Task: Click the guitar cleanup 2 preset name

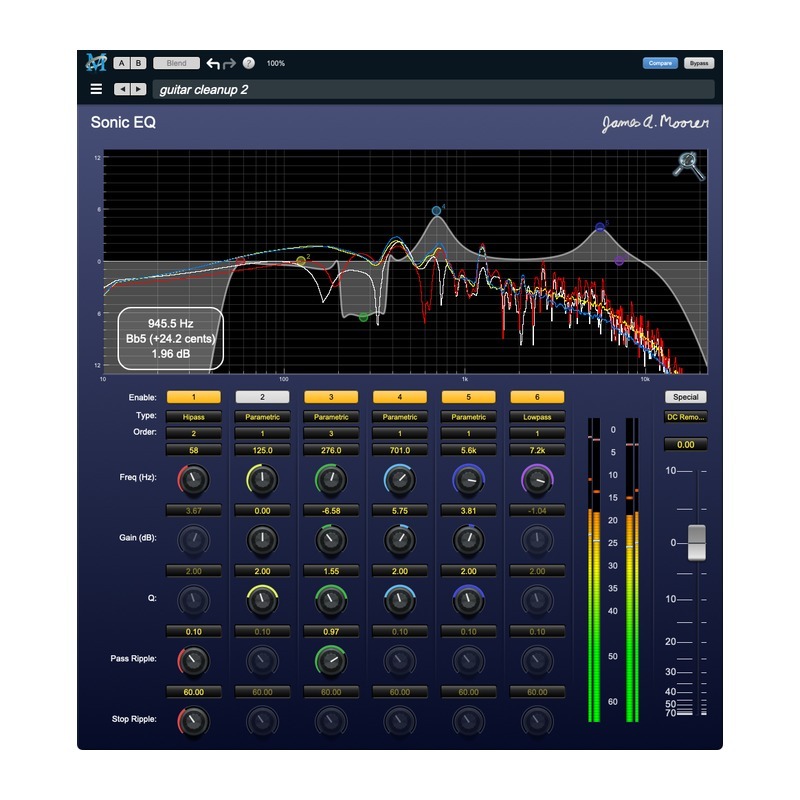Action: click(x=204, y=90)
